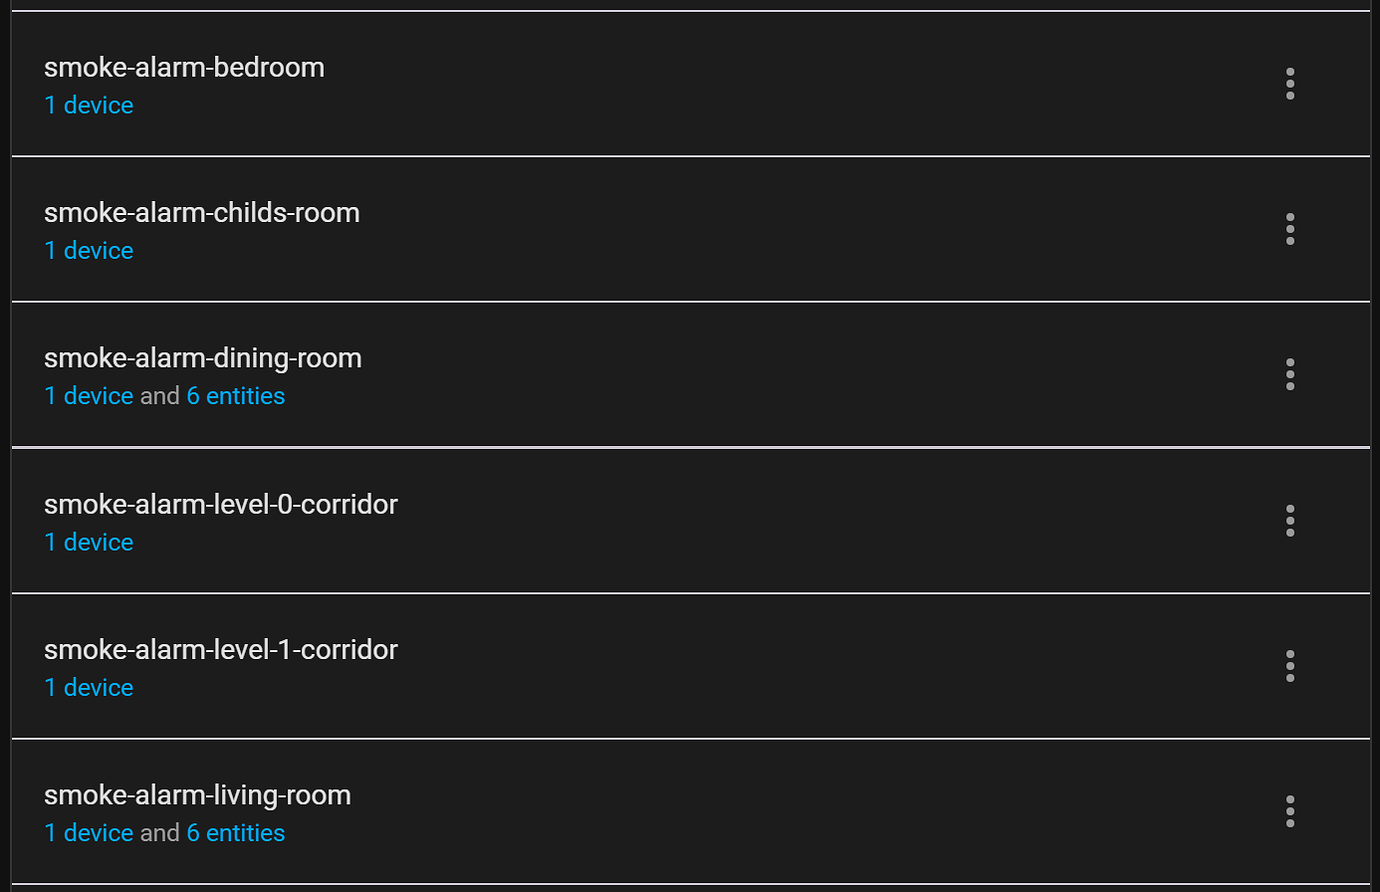Open the smoke-alarm-living-room entry
Viewport: 1380px width, 892px height.
point(197,795)
